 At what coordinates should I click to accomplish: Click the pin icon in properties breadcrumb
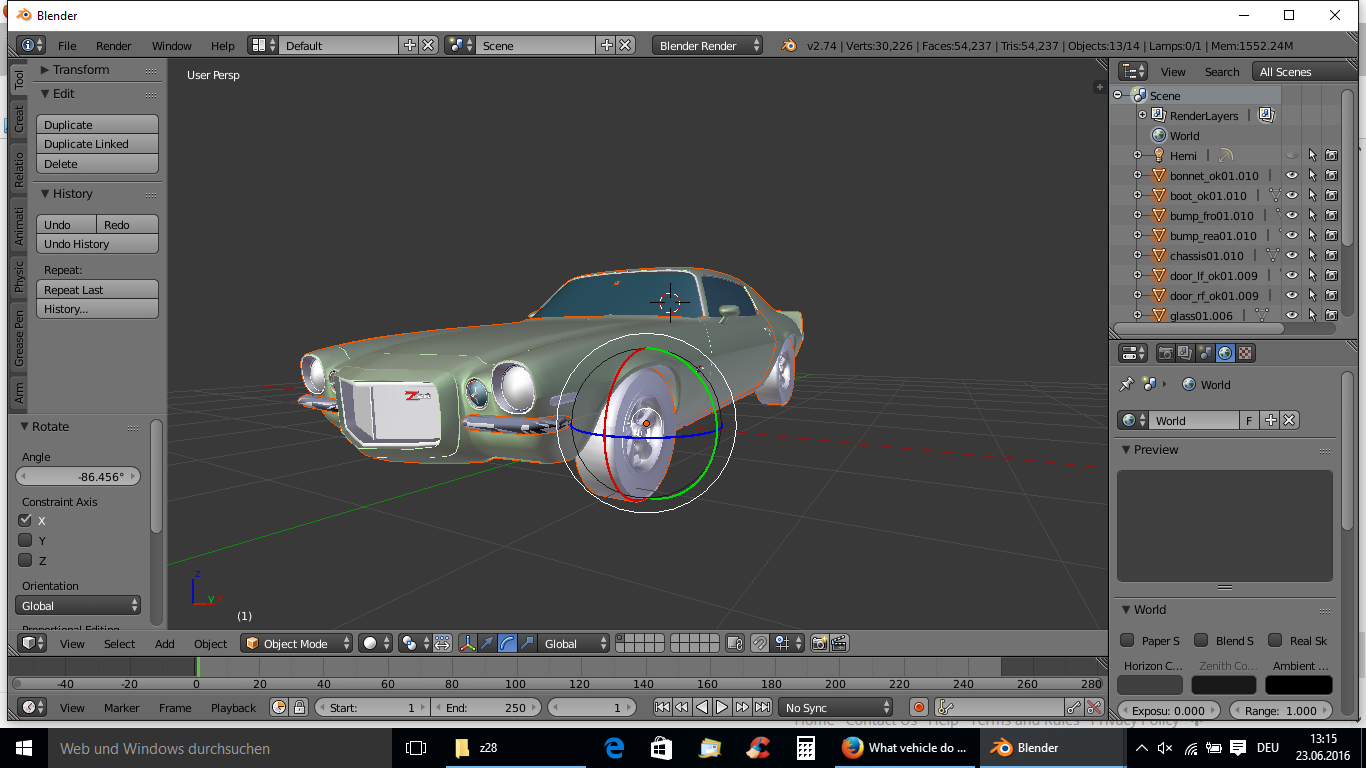[x=1127, y=385]
